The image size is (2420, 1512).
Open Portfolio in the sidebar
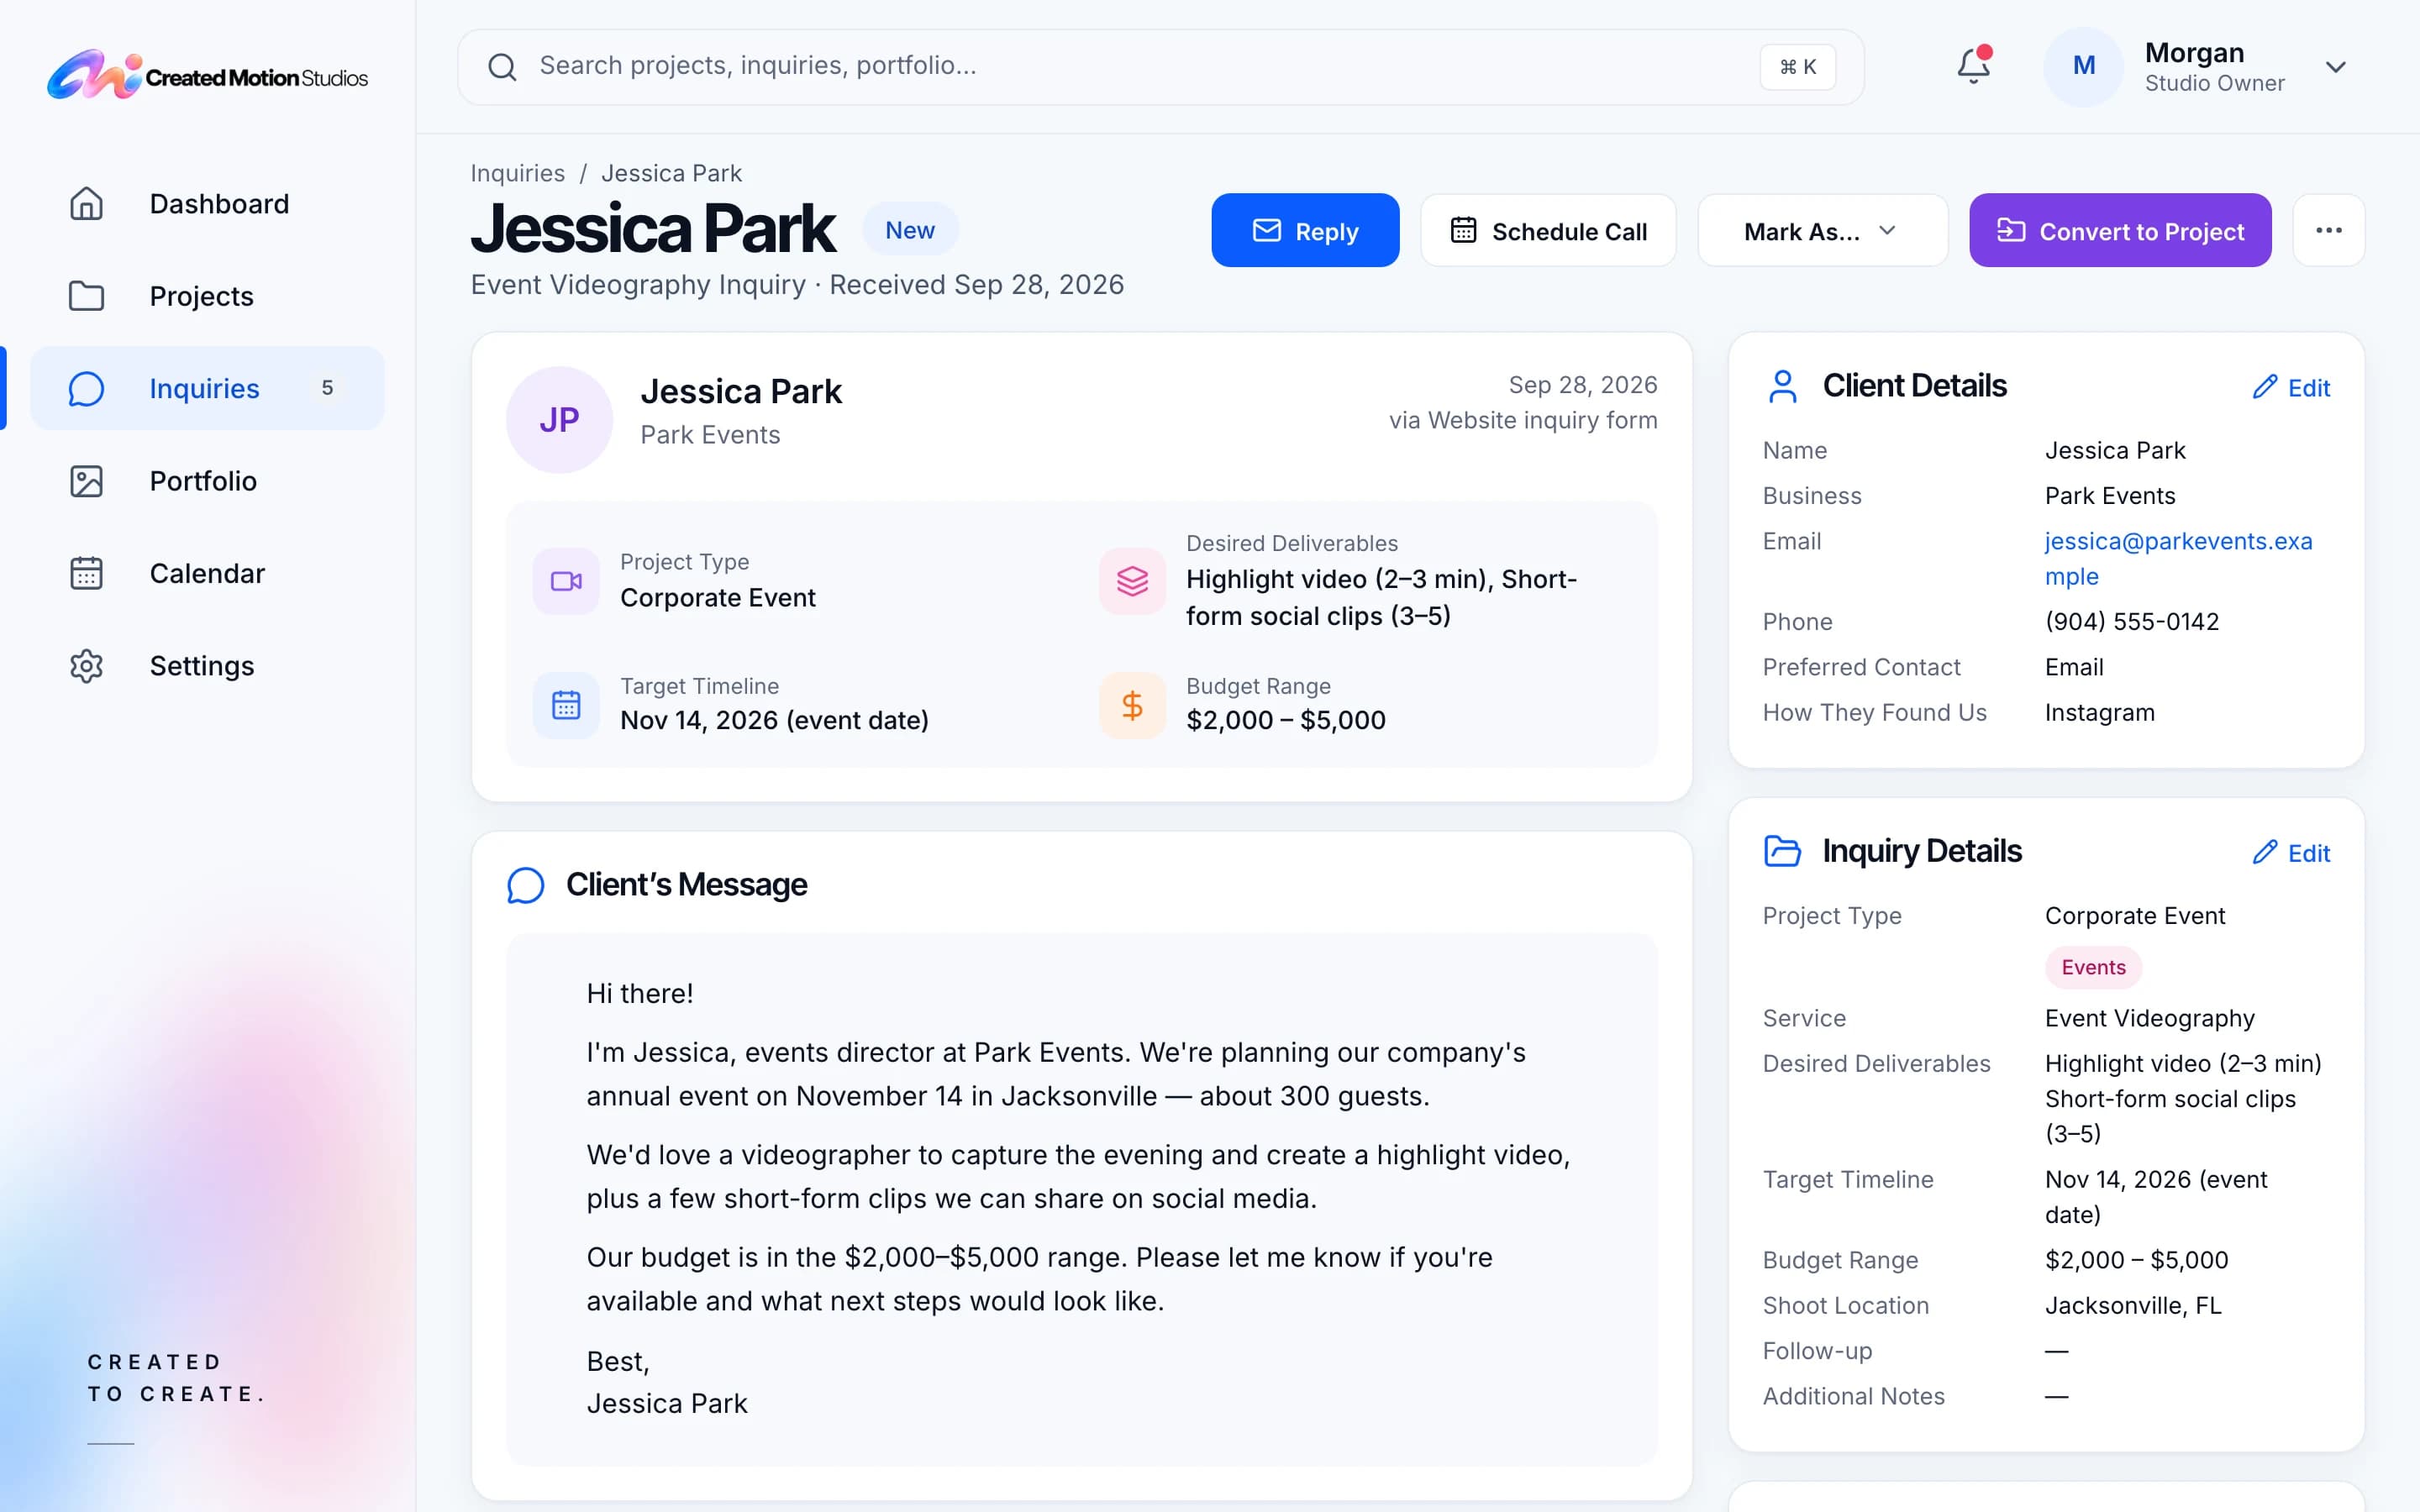click(x=208, y=481)
